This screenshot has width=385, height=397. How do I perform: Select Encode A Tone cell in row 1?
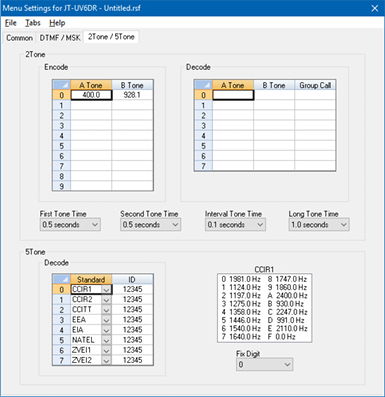click(91, 105)
